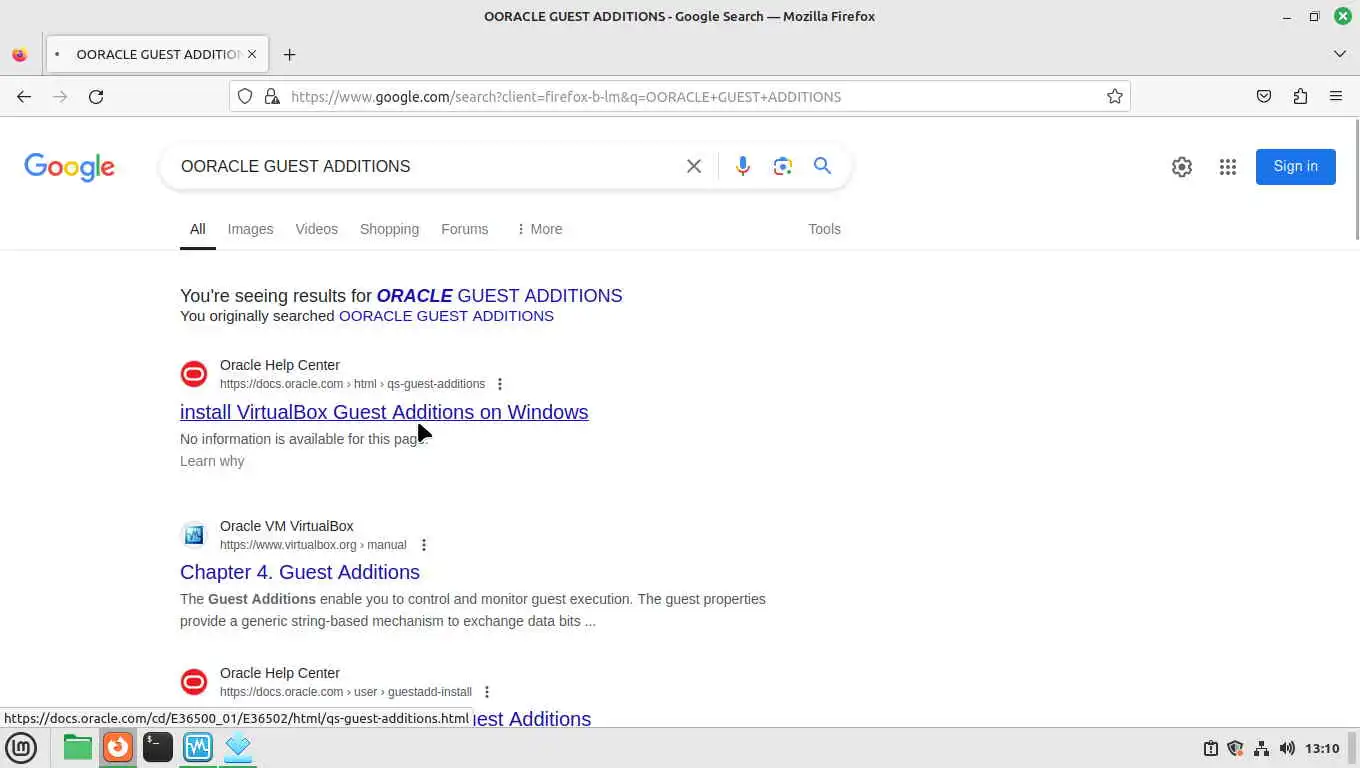The width and height of the screenshot is (1360, 768).
Task: Open the Files manager from taskbar
Action: tap(78, 747)
